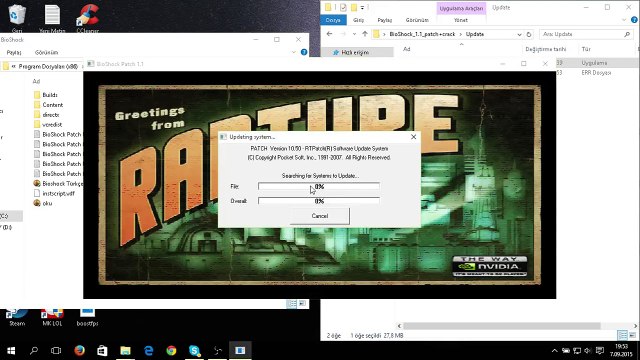Viewport: 640px width, 360px height.
Task: Open Dosya tab in Update window
Action: coord(333,20)
